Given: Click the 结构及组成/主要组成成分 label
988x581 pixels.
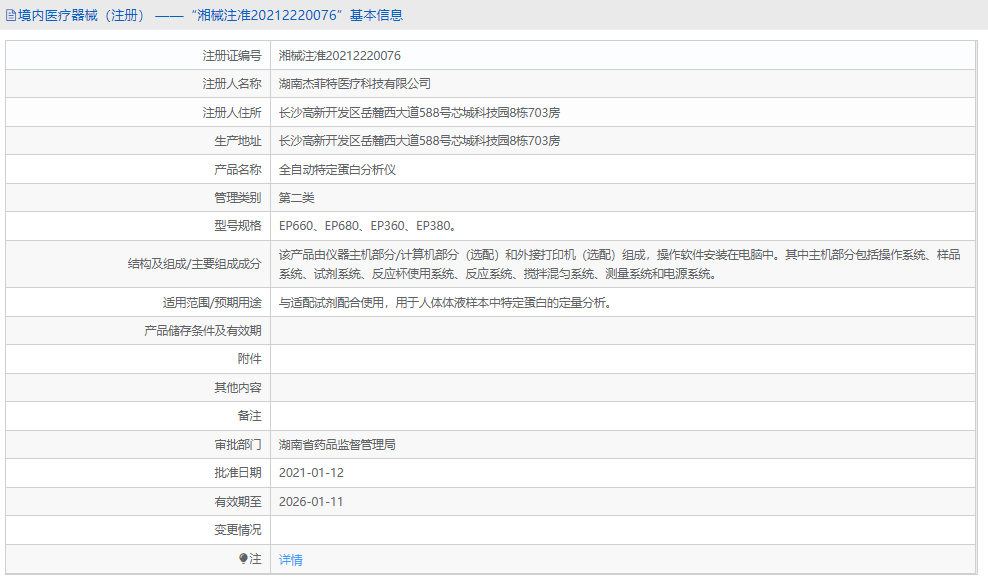Looking at the screenshot, I should pos(194,264).
